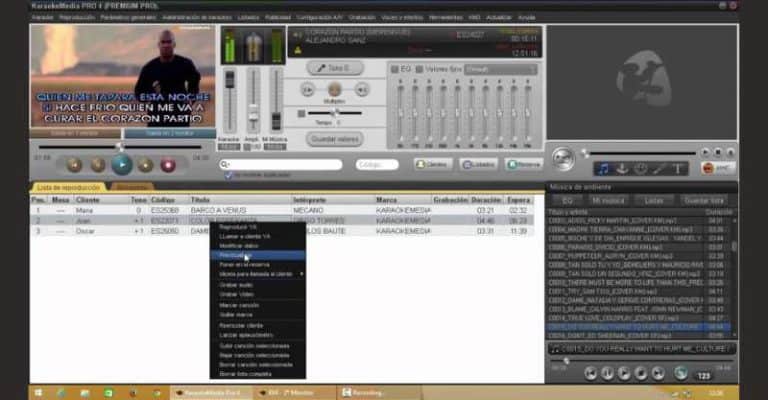Switch to Salida en 2 monitor tab
Screen dimensions: 768x400
click(x=170, y=133)
